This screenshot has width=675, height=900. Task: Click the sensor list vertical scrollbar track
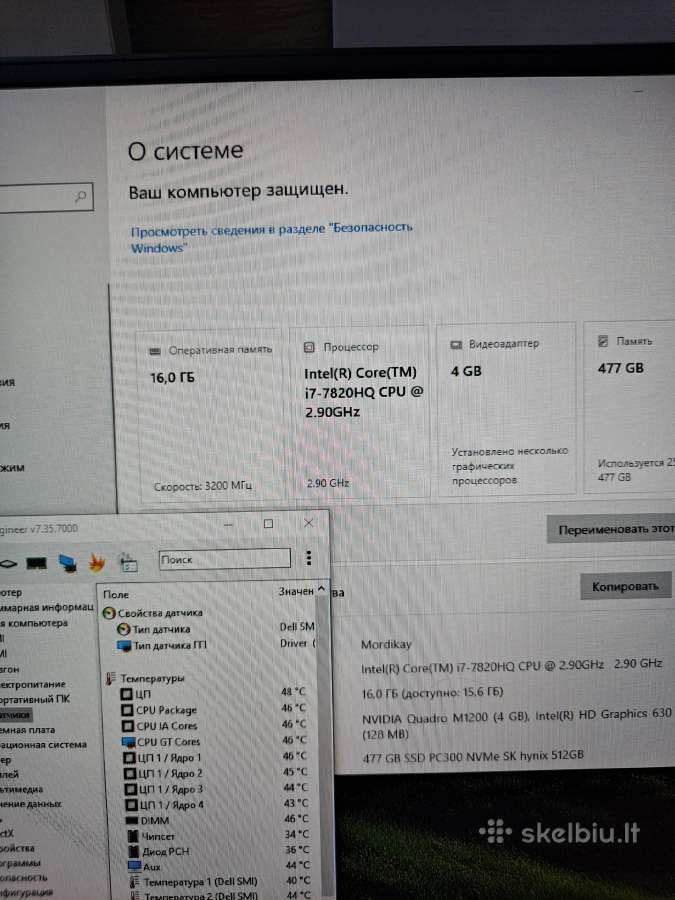[323, 746]
